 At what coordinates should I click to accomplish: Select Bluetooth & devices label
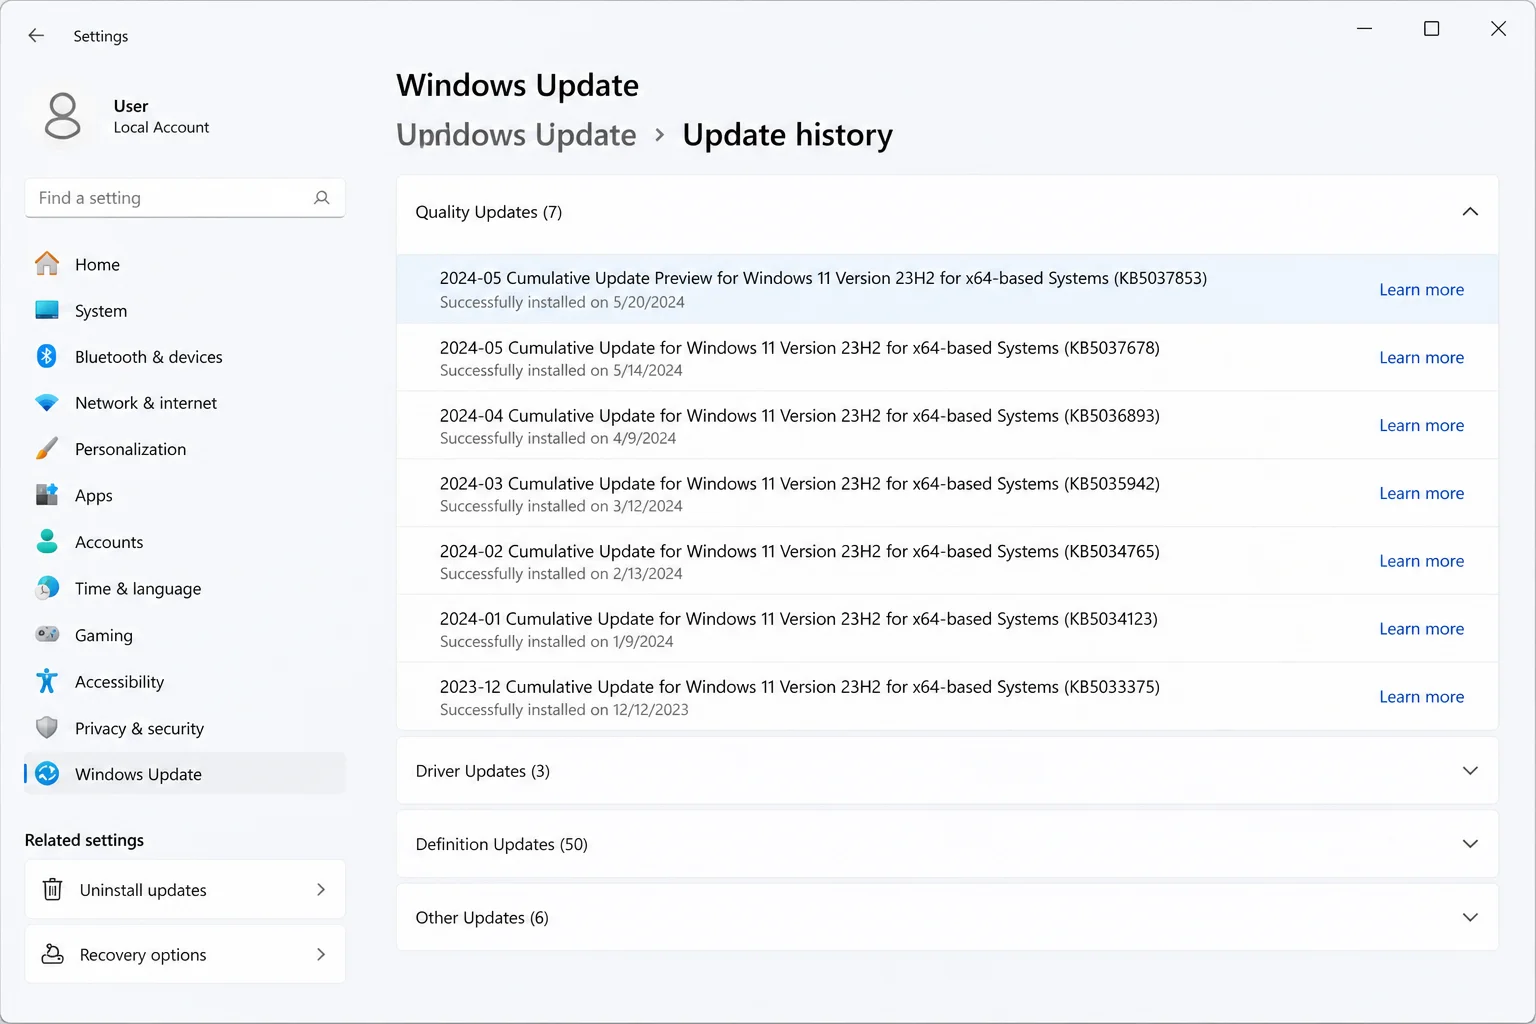149,357
